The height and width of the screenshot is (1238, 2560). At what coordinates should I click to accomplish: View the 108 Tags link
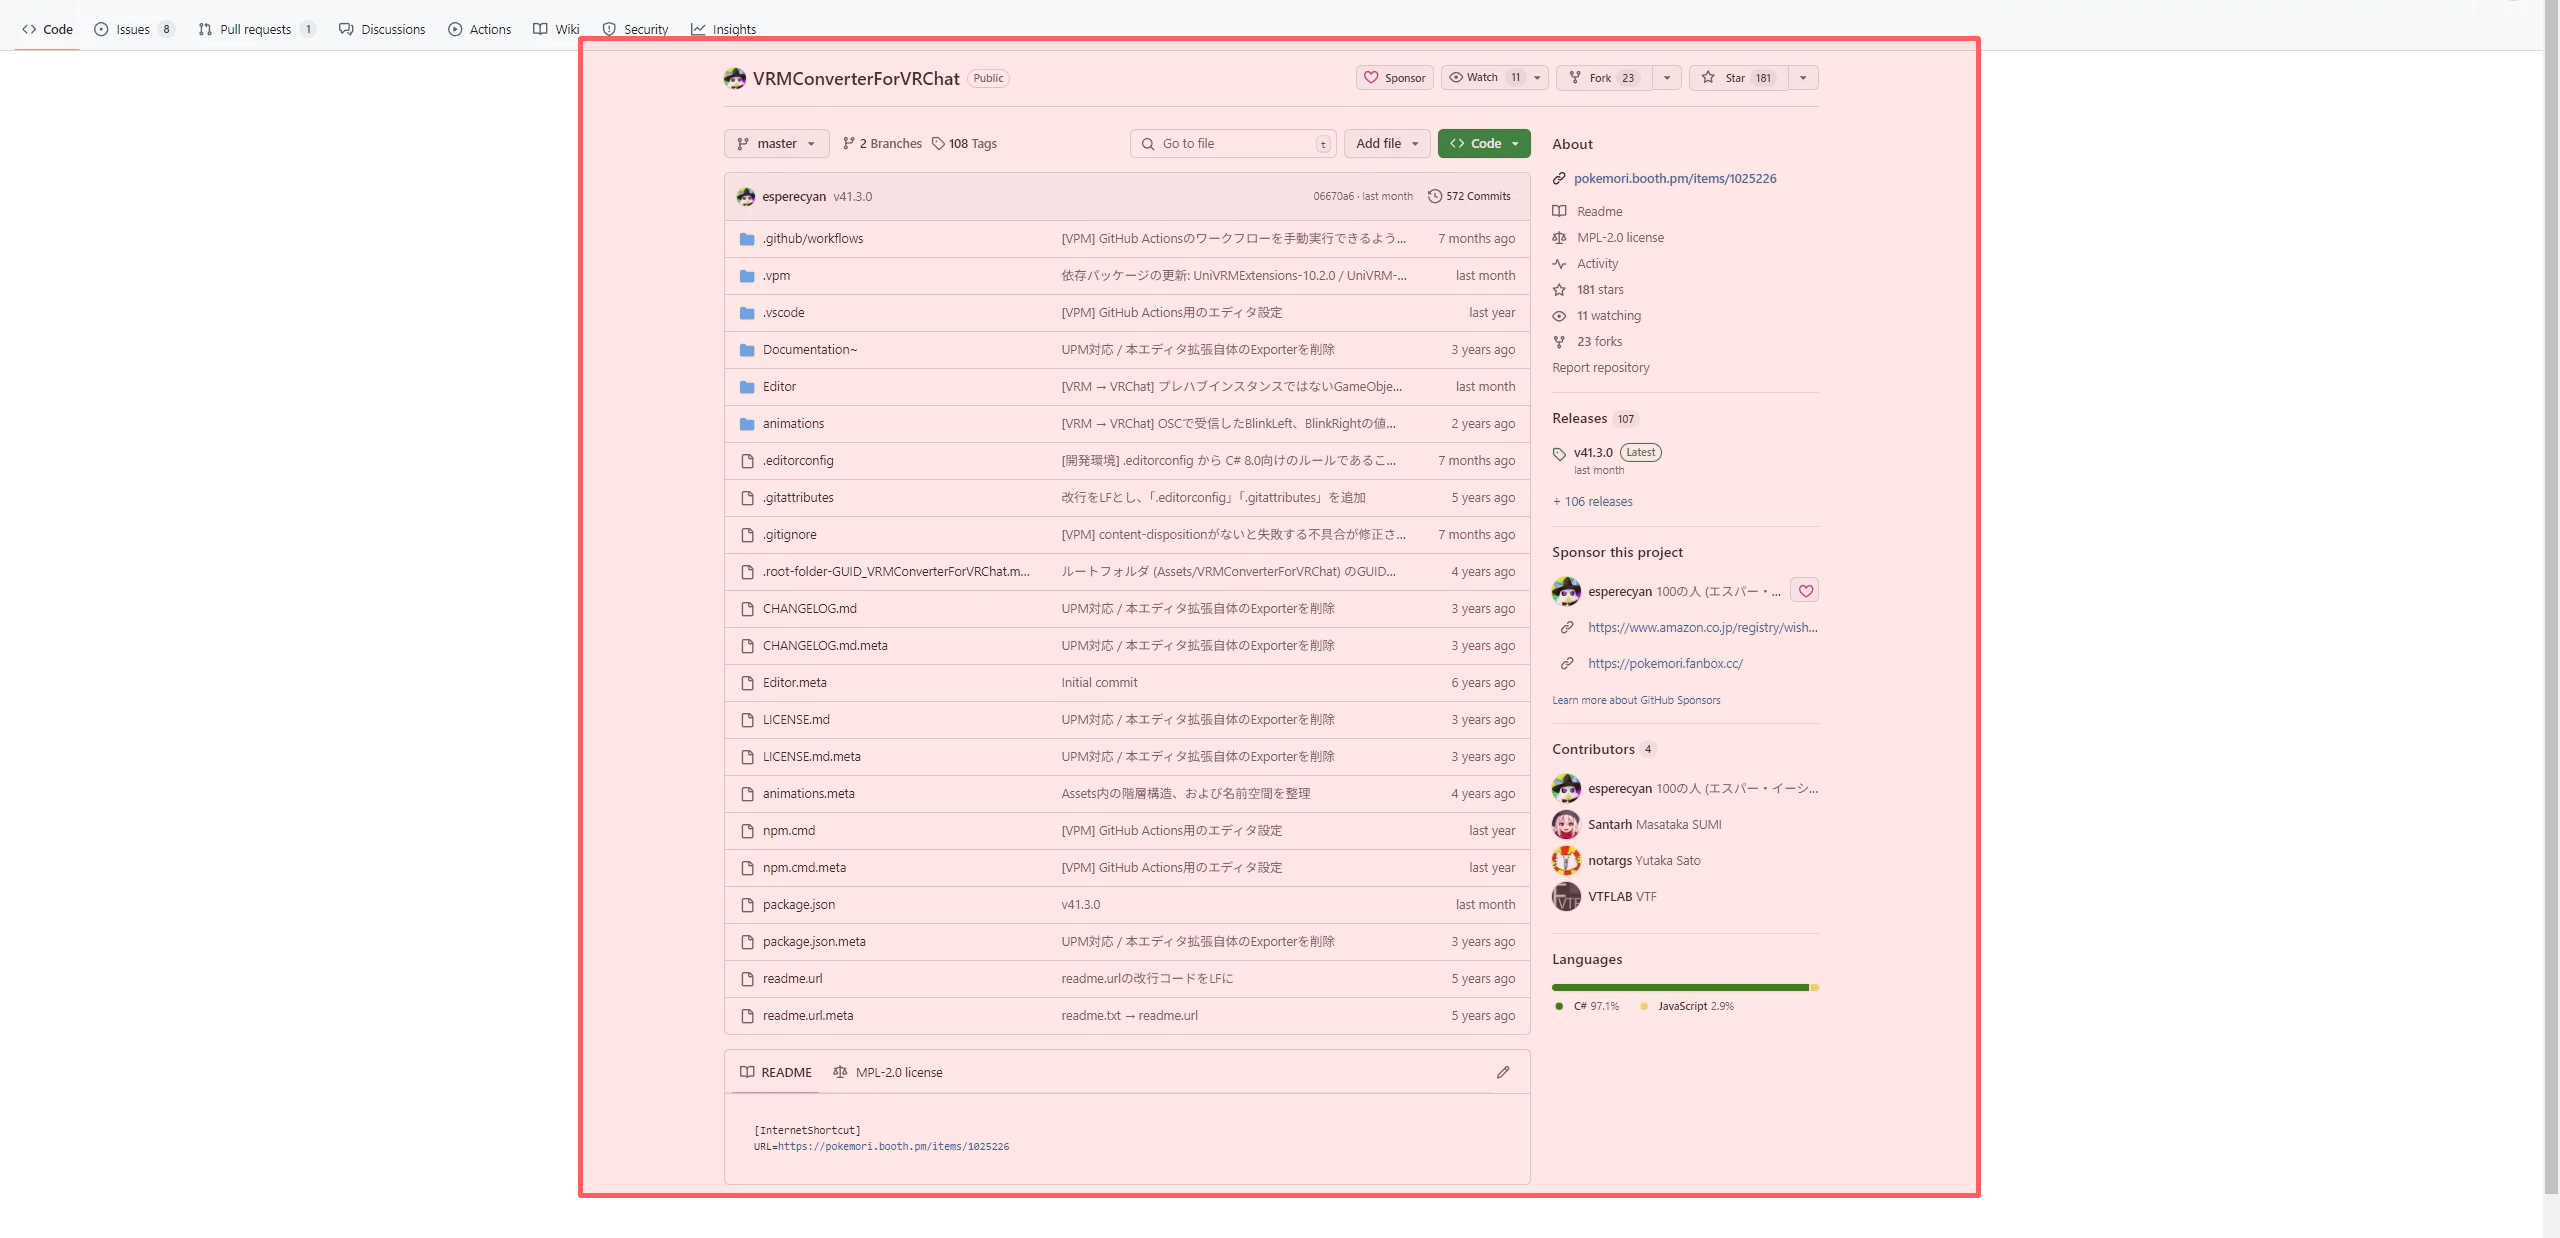[x=964, y=144]
